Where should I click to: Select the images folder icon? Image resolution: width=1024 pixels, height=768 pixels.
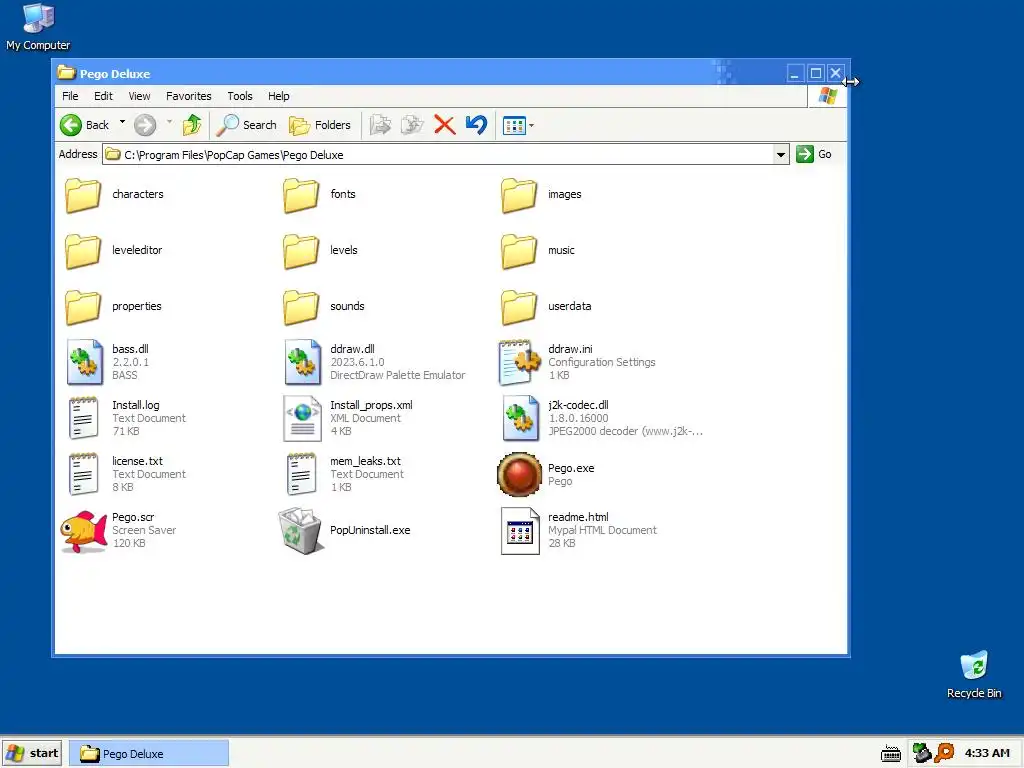(519, 195)
